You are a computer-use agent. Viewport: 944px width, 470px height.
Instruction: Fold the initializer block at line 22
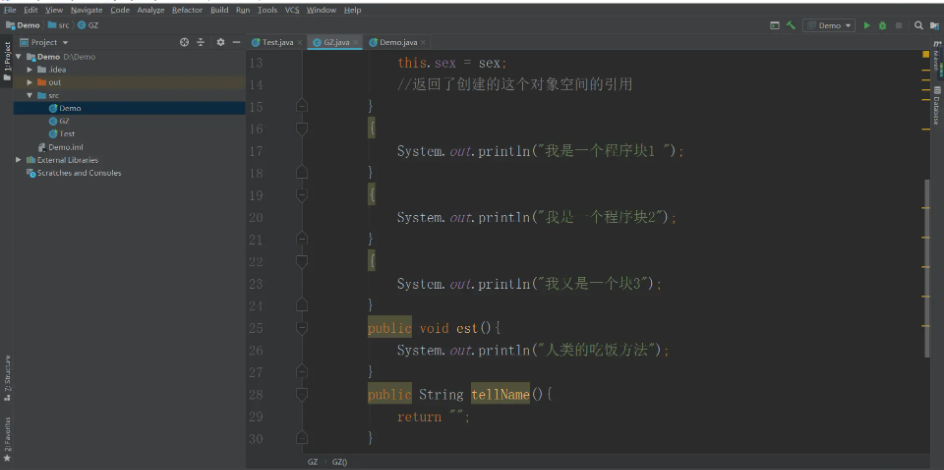click(x=302, y=262)
